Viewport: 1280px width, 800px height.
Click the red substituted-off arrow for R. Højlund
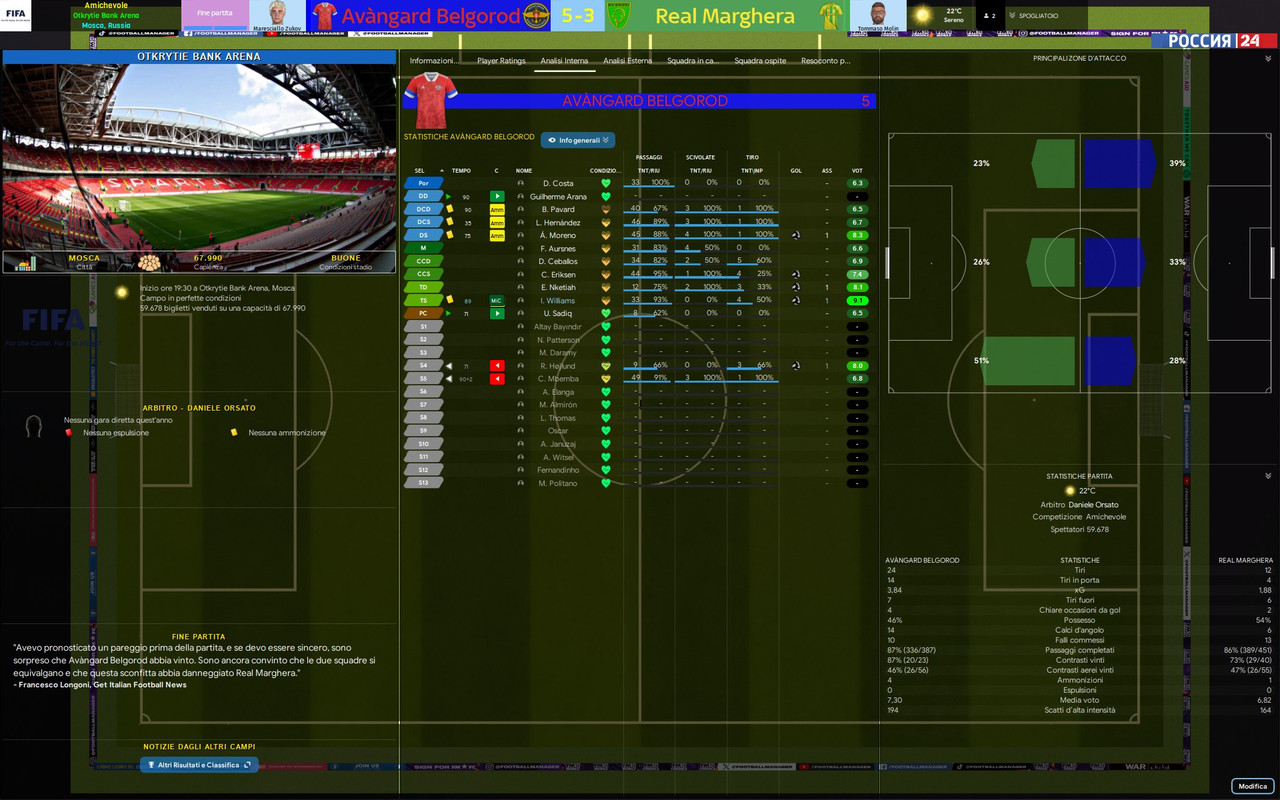click(x=497, y=366)
